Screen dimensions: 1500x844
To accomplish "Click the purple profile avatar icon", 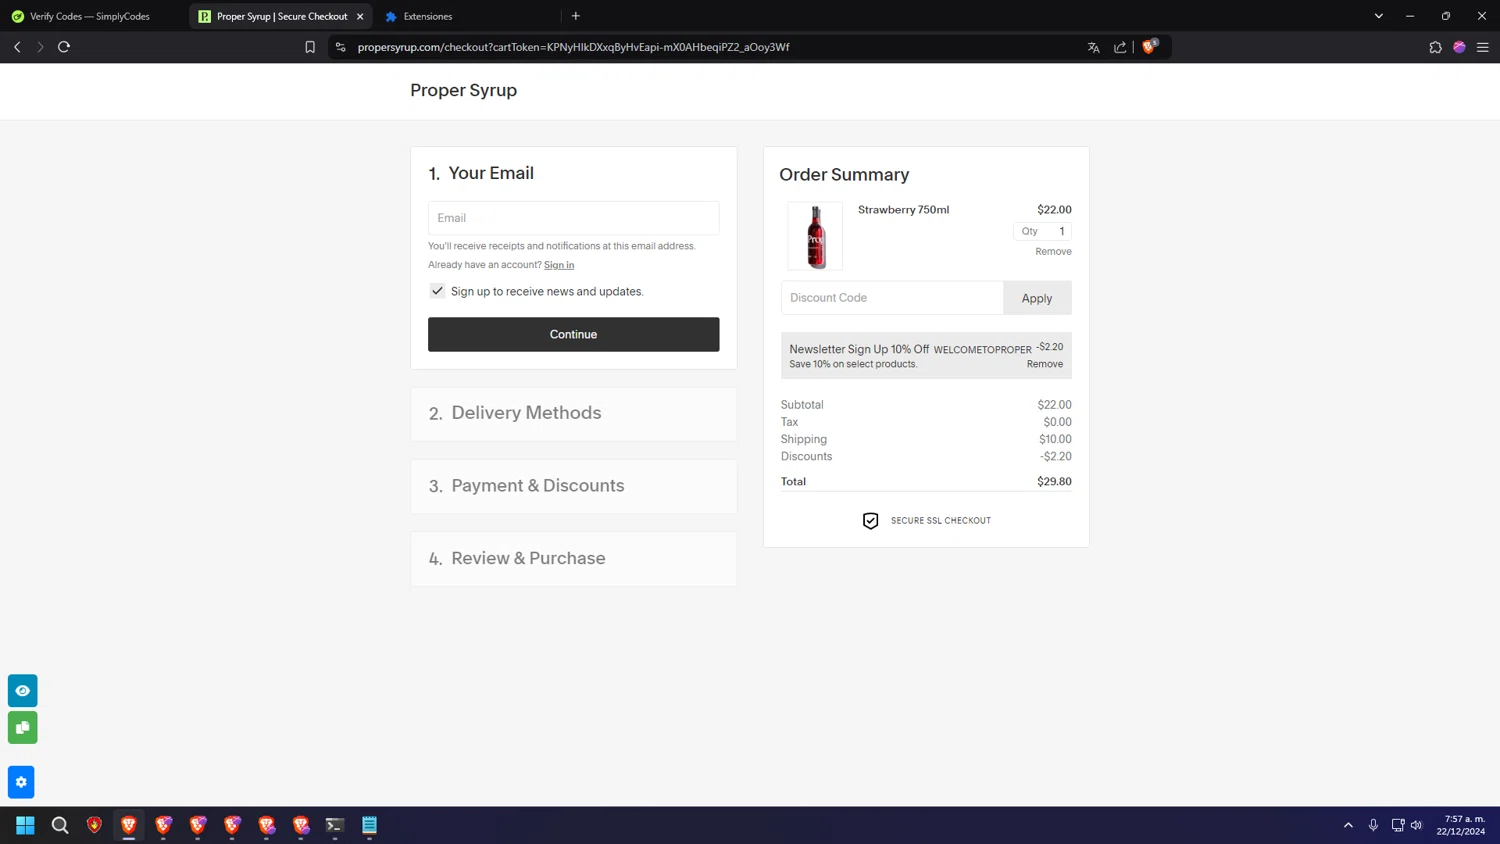I will [1459, 47].
